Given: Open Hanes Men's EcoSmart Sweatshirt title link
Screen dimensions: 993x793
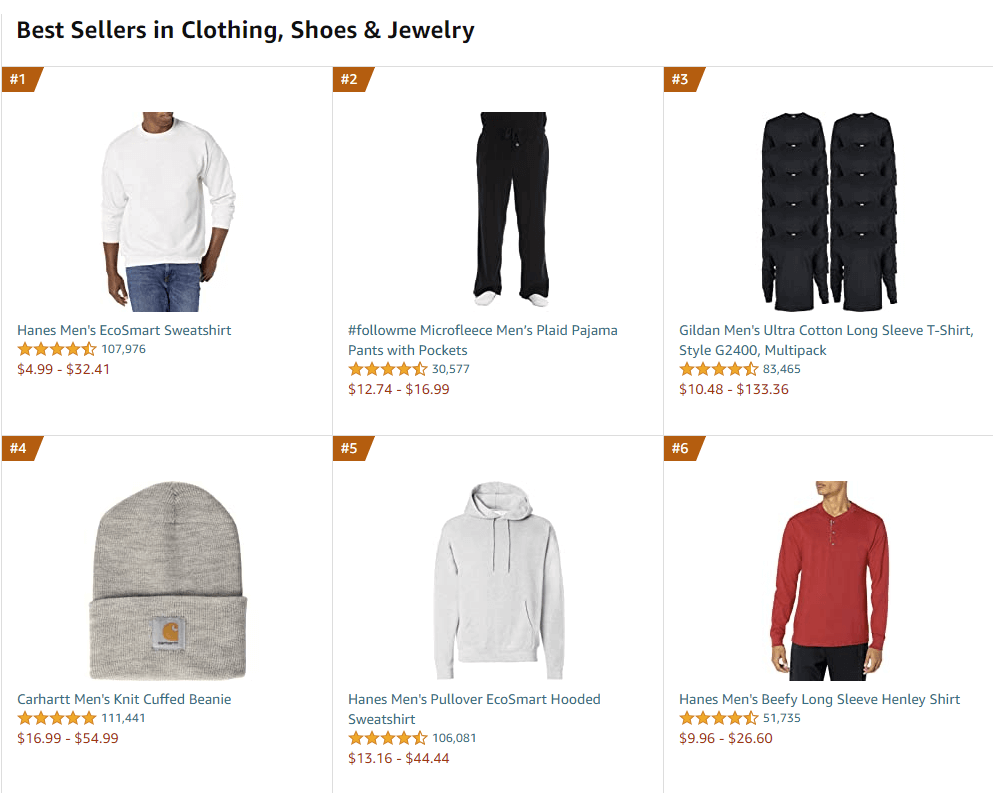Looking at the screenshot, I should [x=124, y=330].
